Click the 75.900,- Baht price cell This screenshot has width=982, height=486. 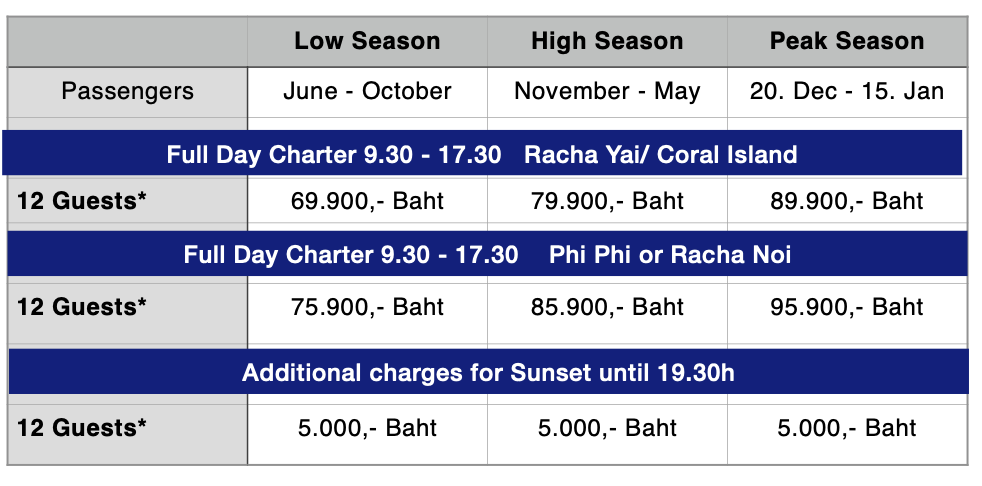367,308
